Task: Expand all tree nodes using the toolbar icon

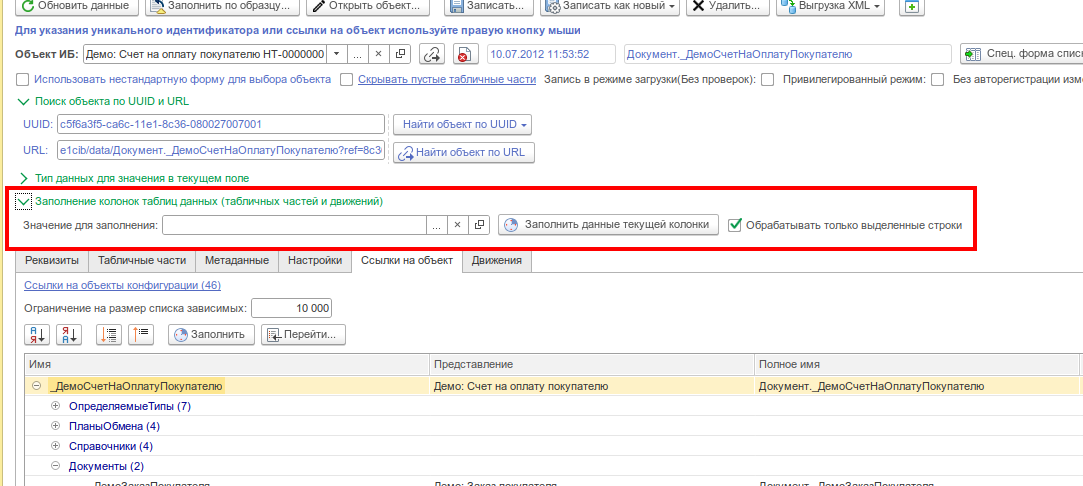Action: [x=109, y=335]
